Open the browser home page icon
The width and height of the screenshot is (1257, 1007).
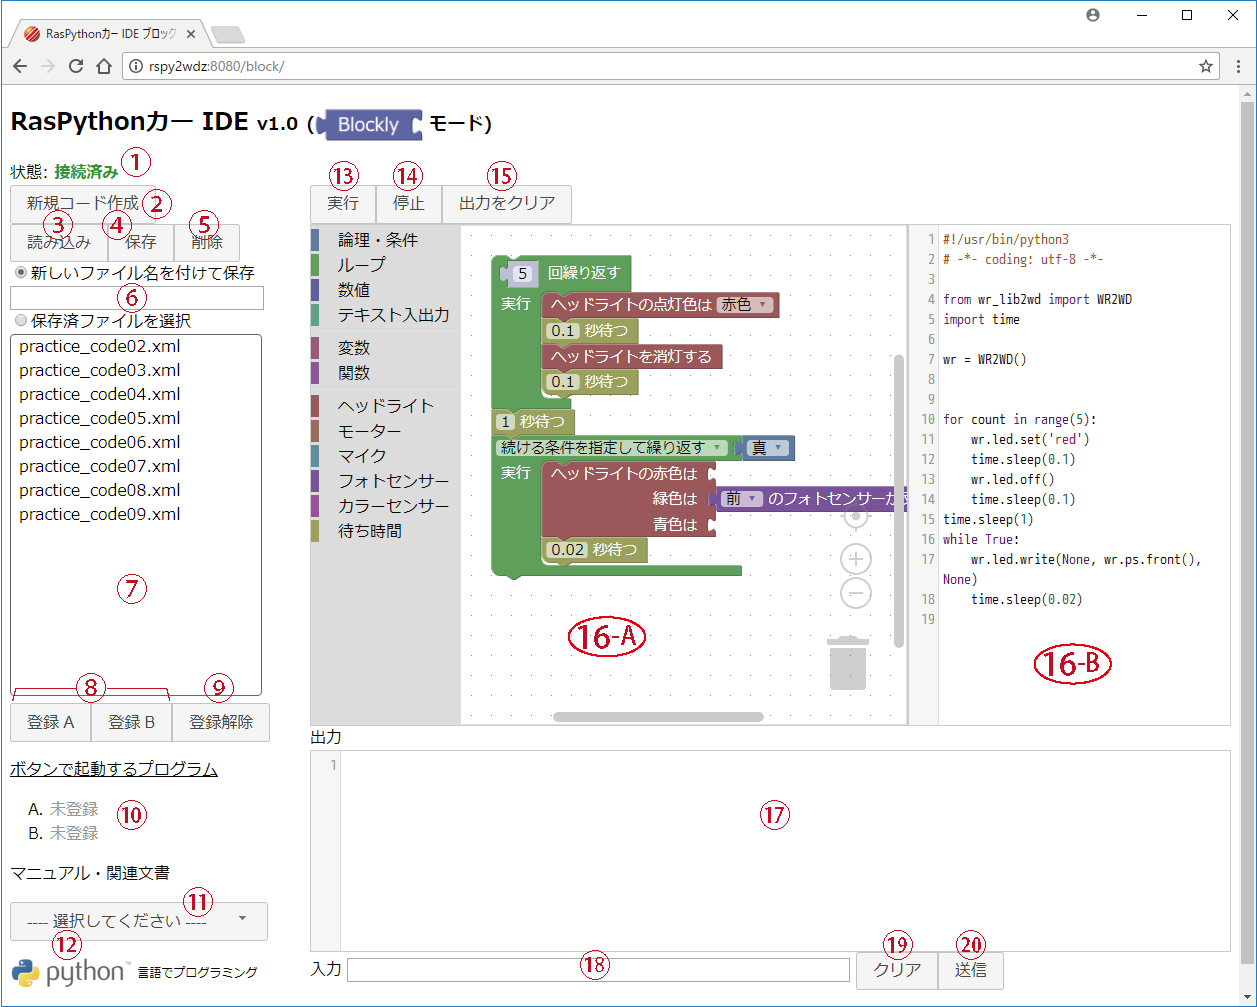pos(103,67)
